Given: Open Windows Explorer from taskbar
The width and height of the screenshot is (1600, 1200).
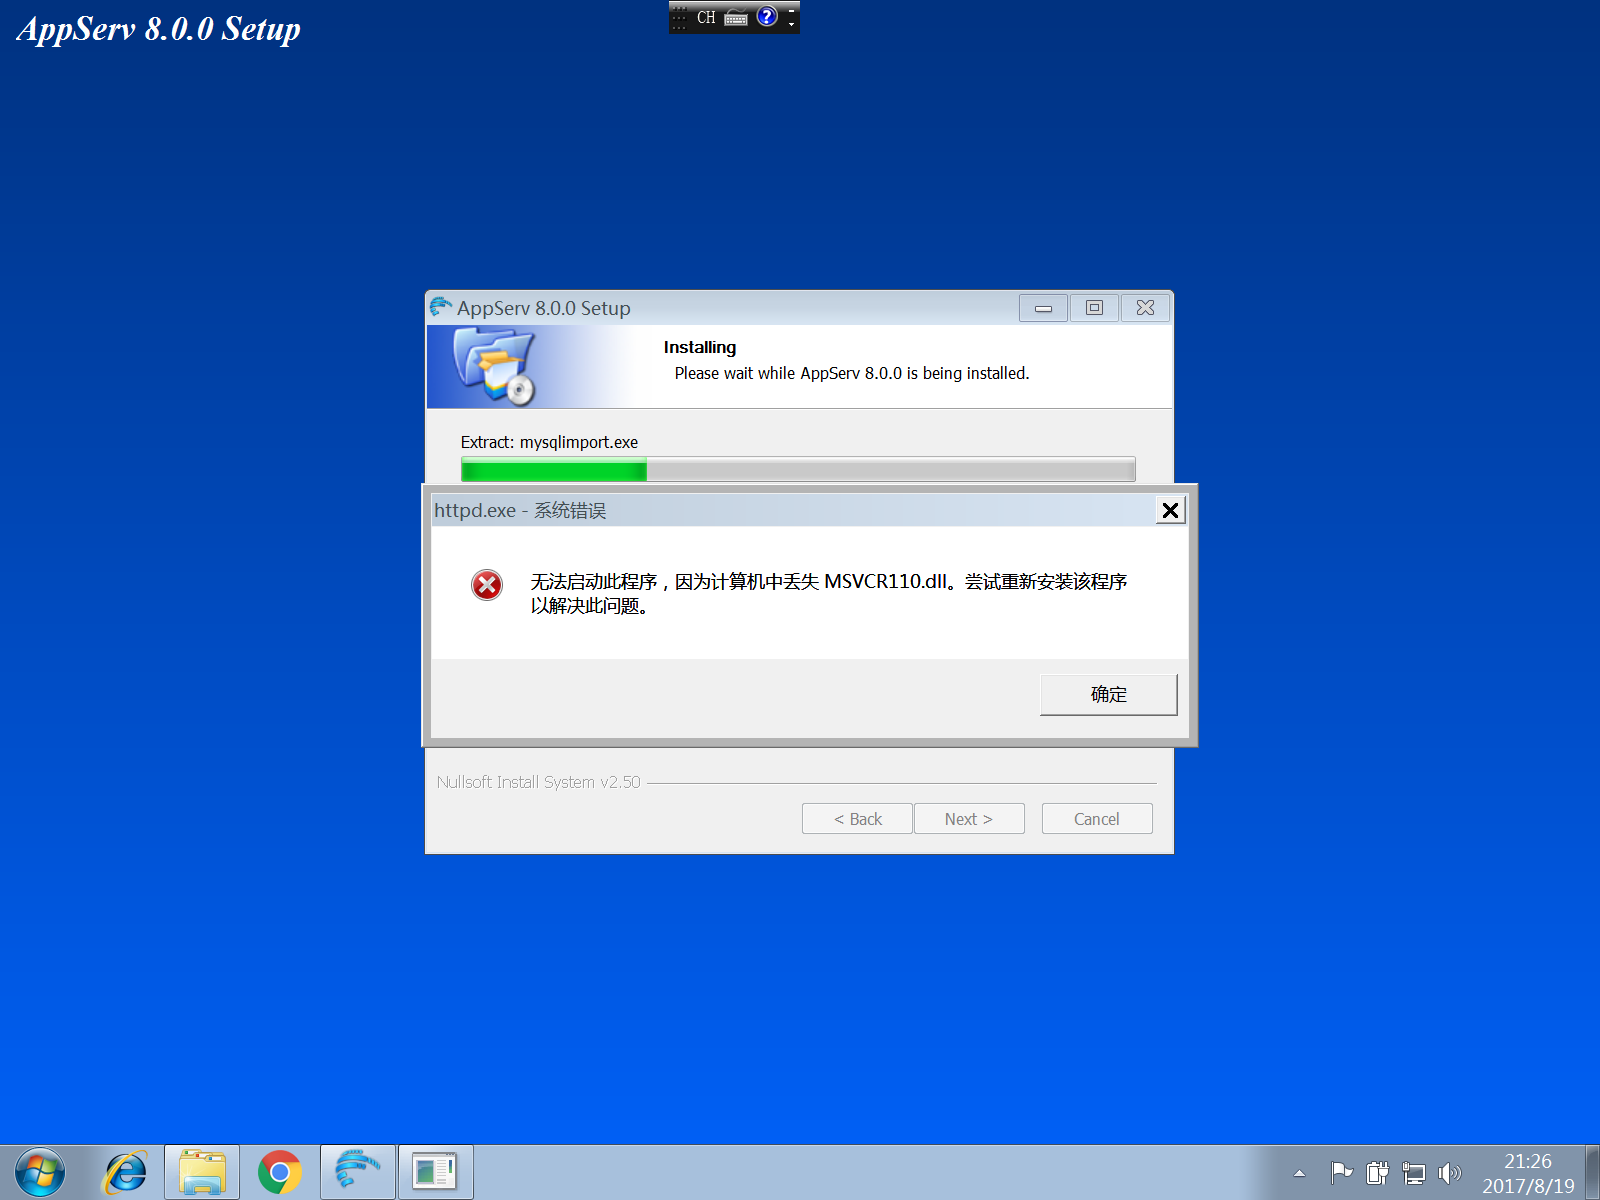Looking at the screenshot, I should [x=202, y=1172].
